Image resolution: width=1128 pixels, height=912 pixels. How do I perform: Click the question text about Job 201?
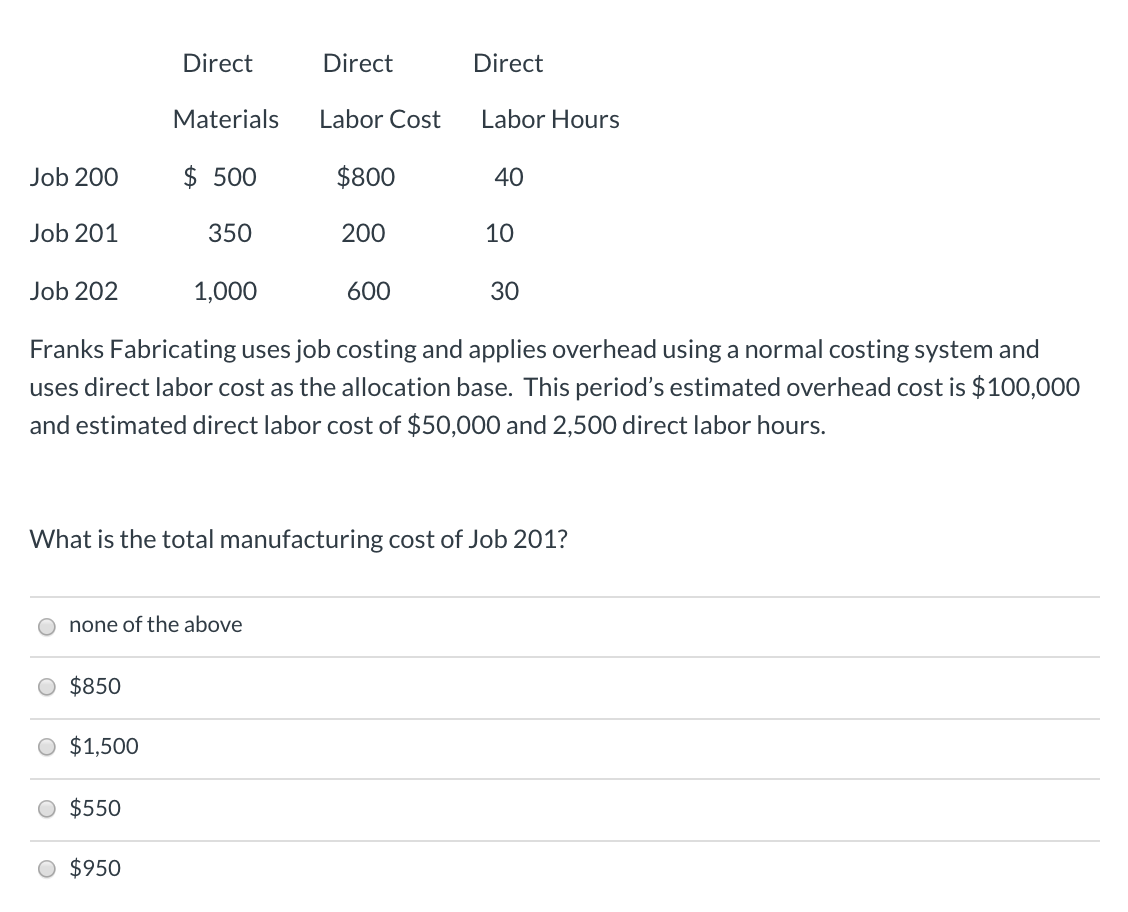click(299, 539)
